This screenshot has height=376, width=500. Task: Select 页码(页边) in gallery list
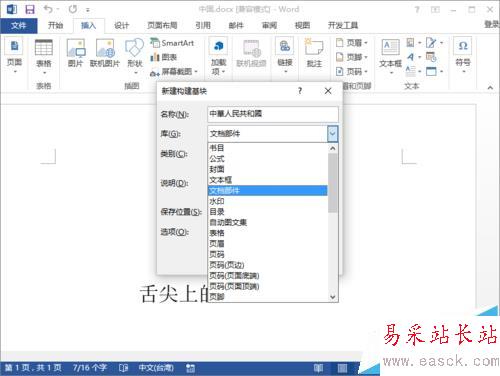(x=268, y=265)
